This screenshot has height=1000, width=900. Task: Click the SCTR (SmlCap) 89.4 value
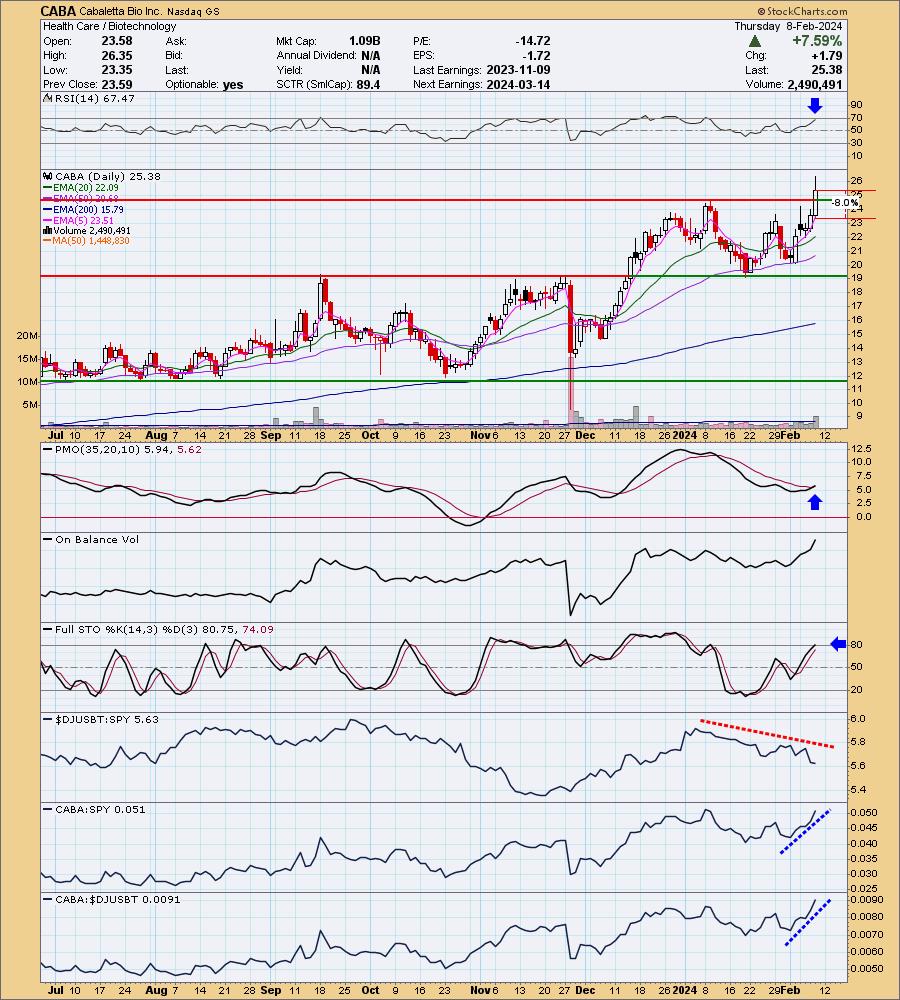pyautogui.click(x=368, y=85)
